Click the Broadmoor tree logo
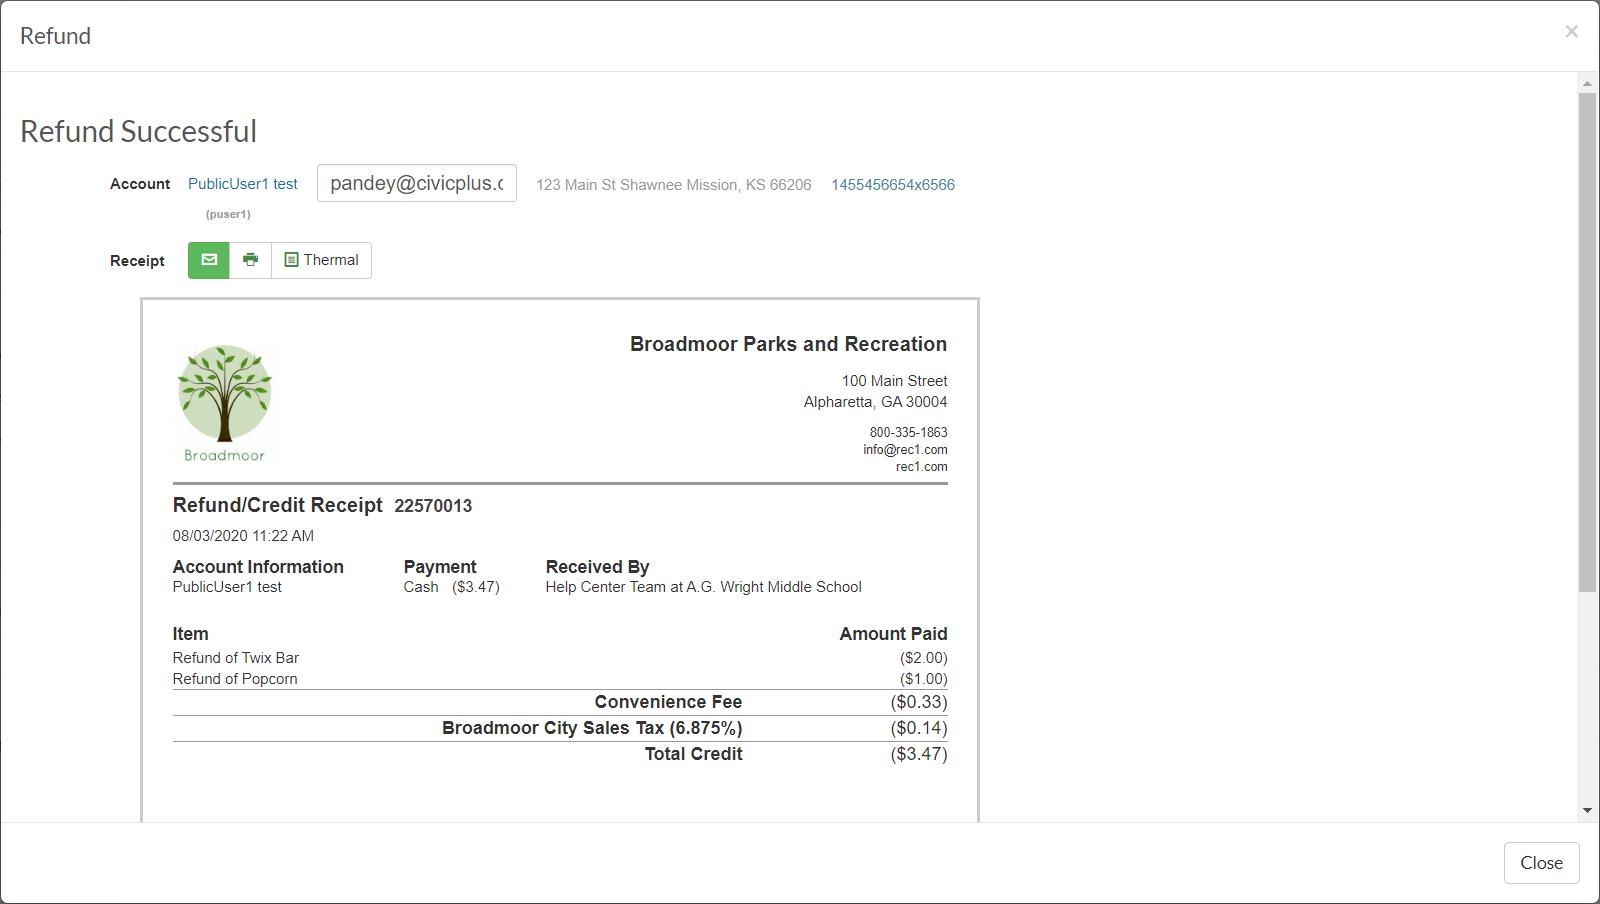 (x=224, y=403)
